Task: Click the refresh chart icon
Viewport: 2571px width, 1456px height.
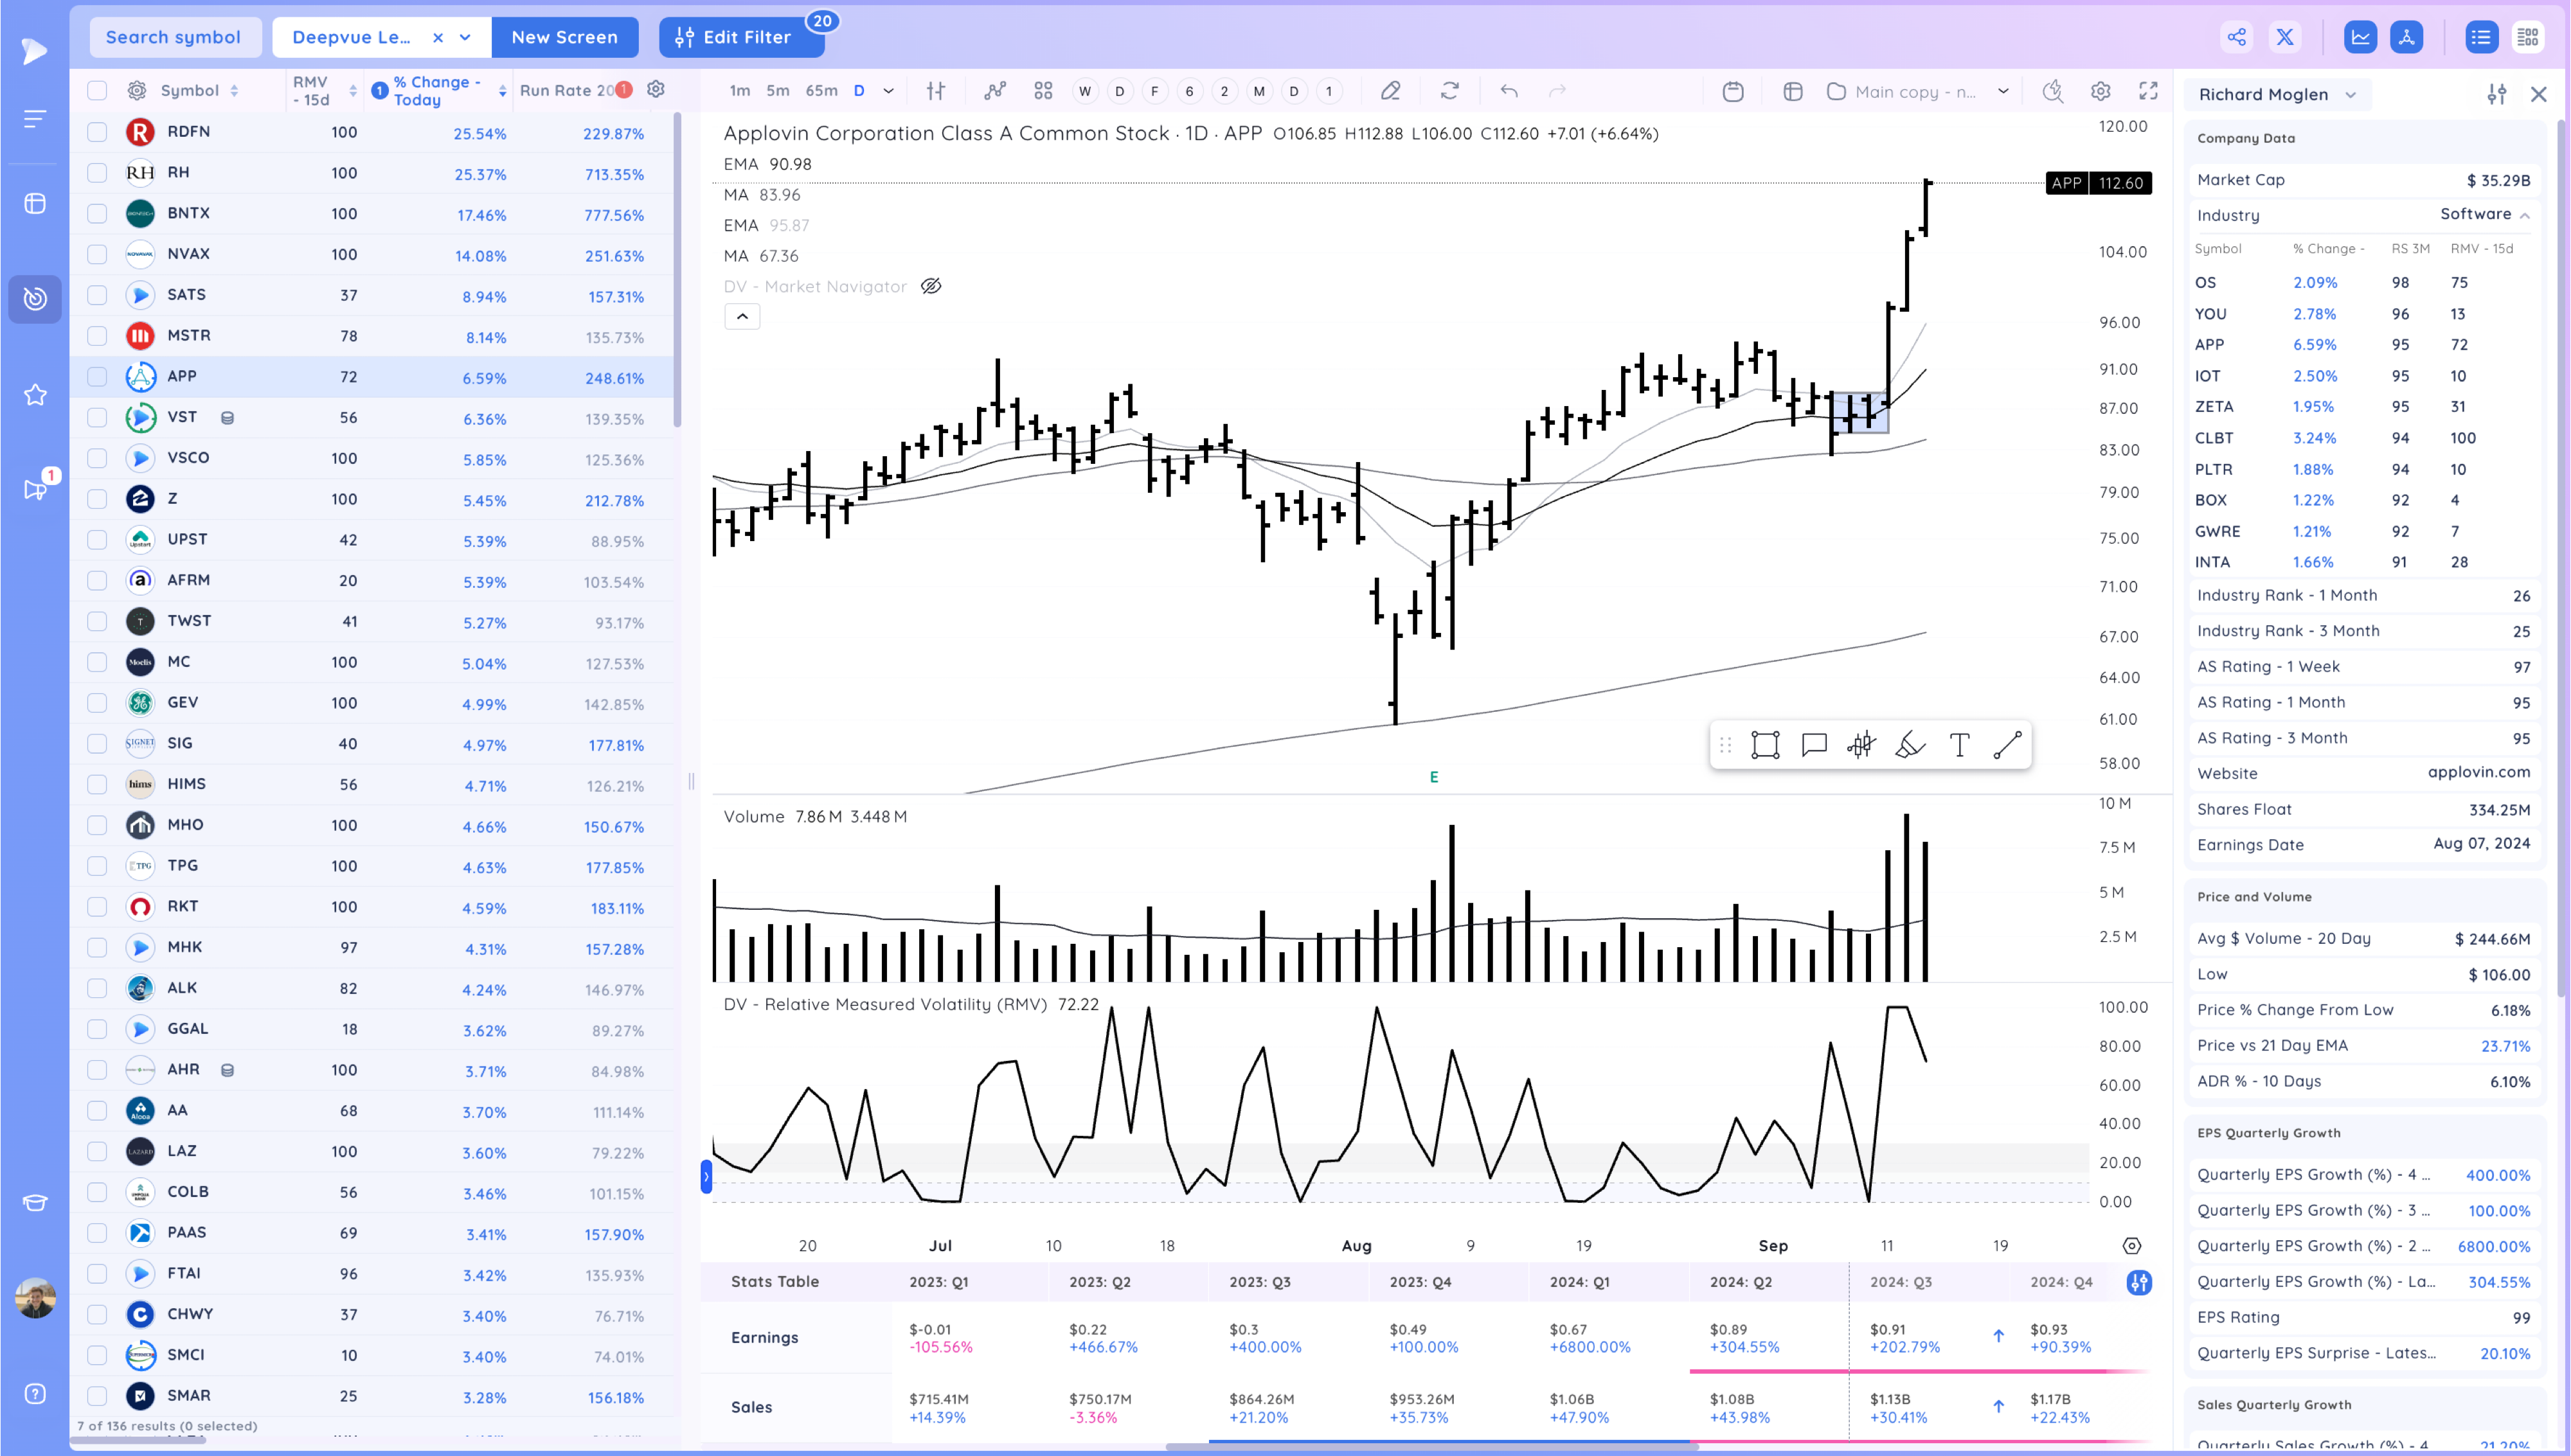Action: coord(1449,91)
